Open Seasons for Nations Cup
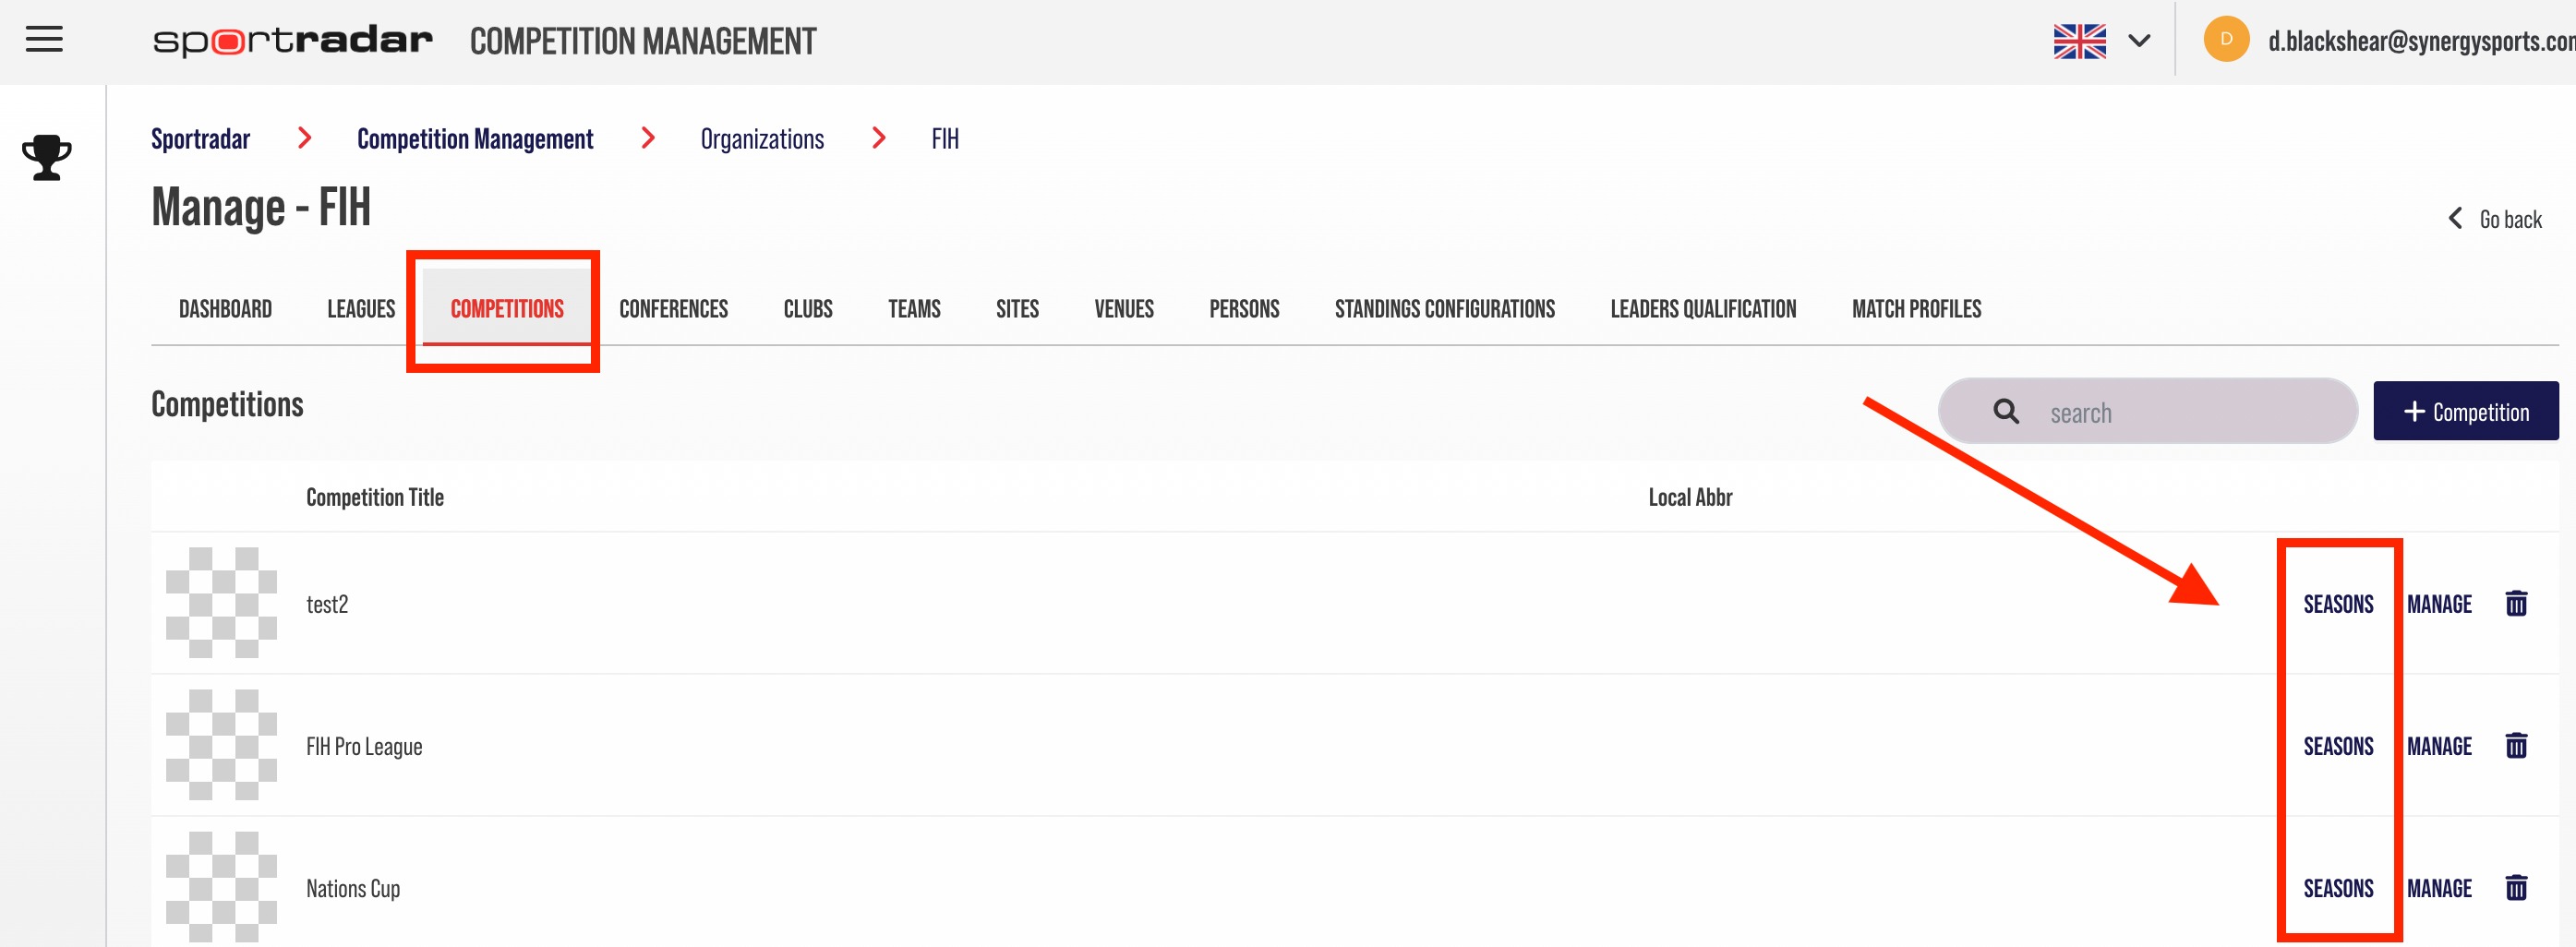Screen dimensions: 2576x947 [x=2338, y=888]
